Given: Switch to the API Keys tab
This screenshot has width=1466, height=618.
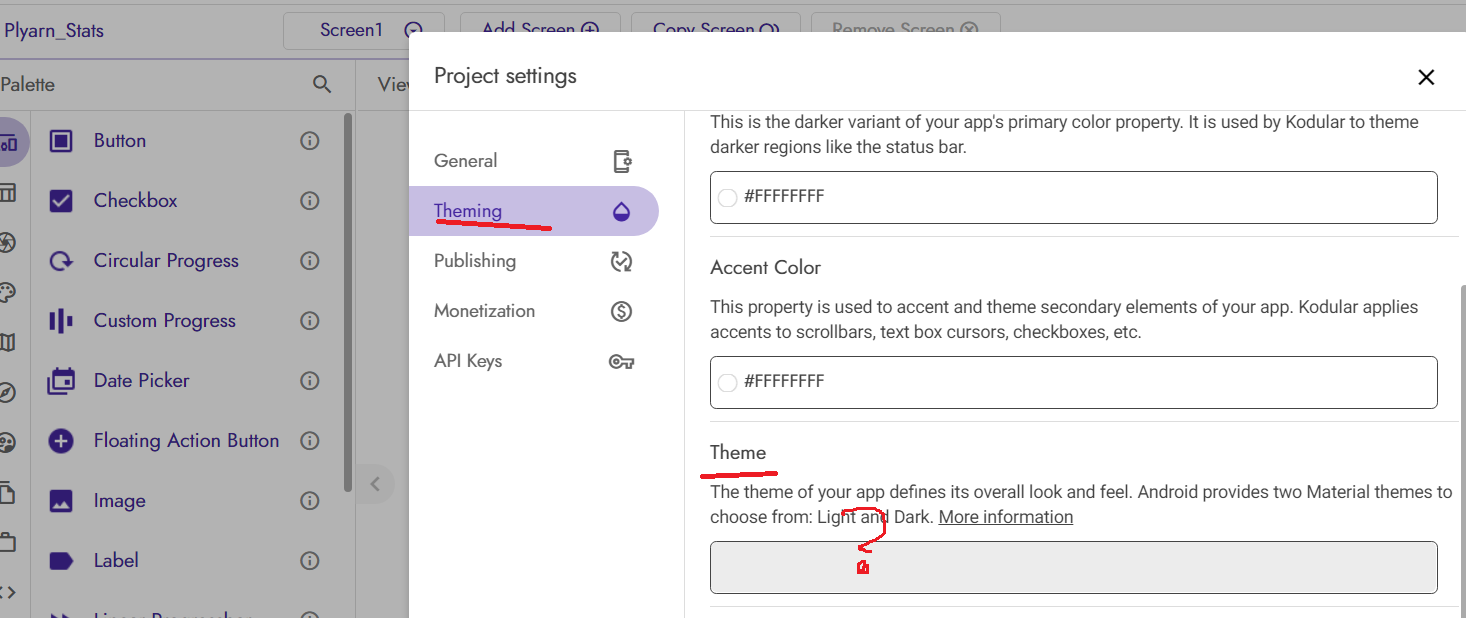Looking at the screenshot, I should (x=534, y=361).
